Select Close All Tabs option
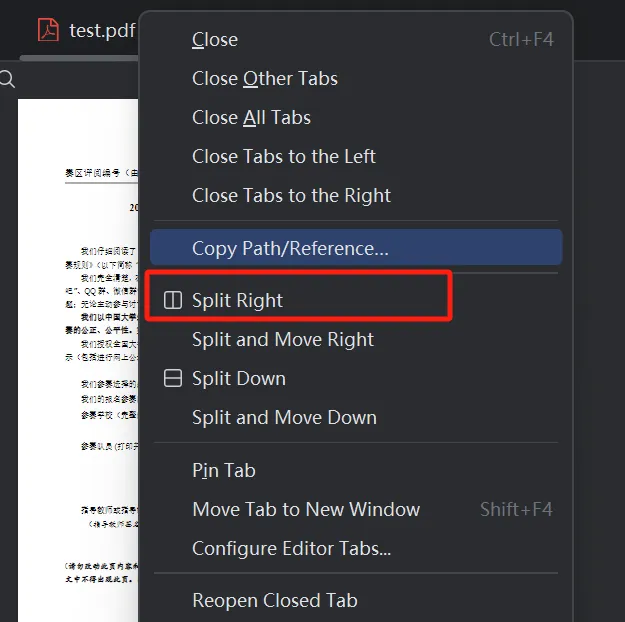The width and height of the screenshot is (625, 622). click(x=251, y=118)
